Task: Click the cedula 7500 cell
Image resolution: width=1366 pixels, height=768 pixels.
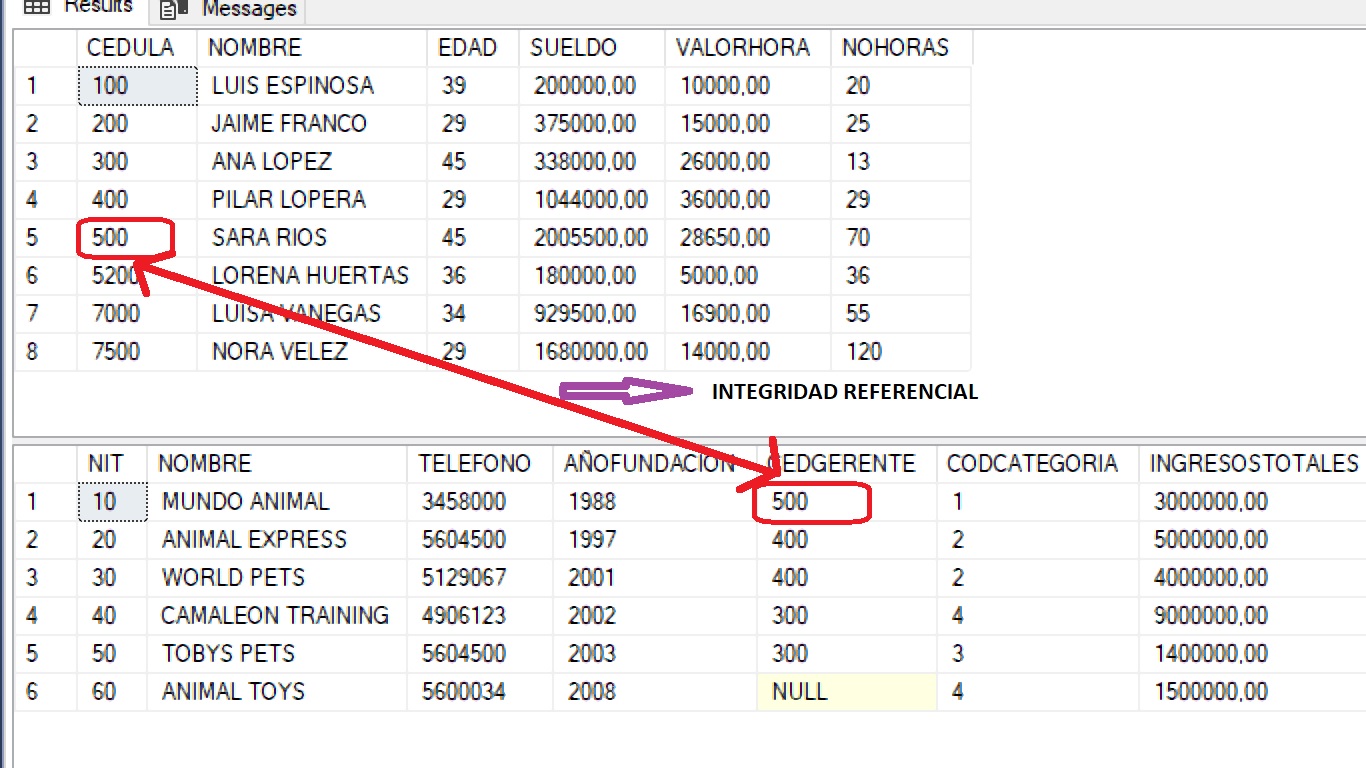Action: point(137,352)
